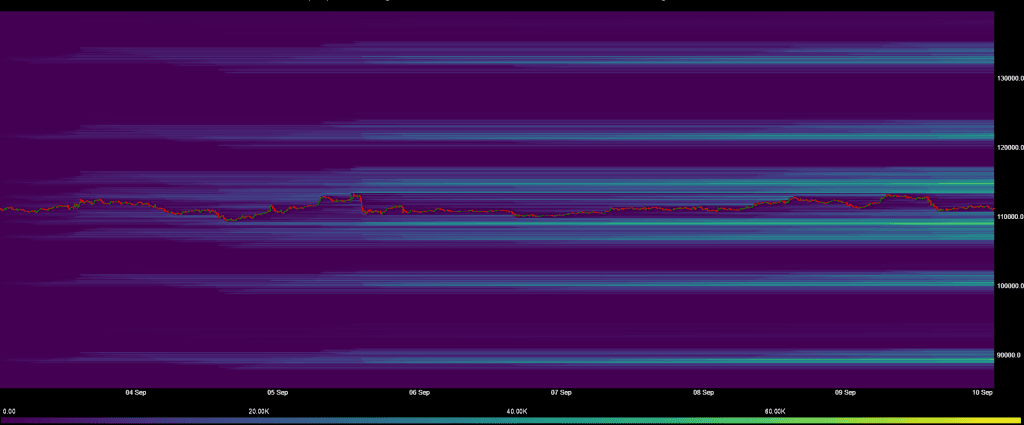
Task: Click the 10 Sep date marker
Action: [x=981, y=393]
